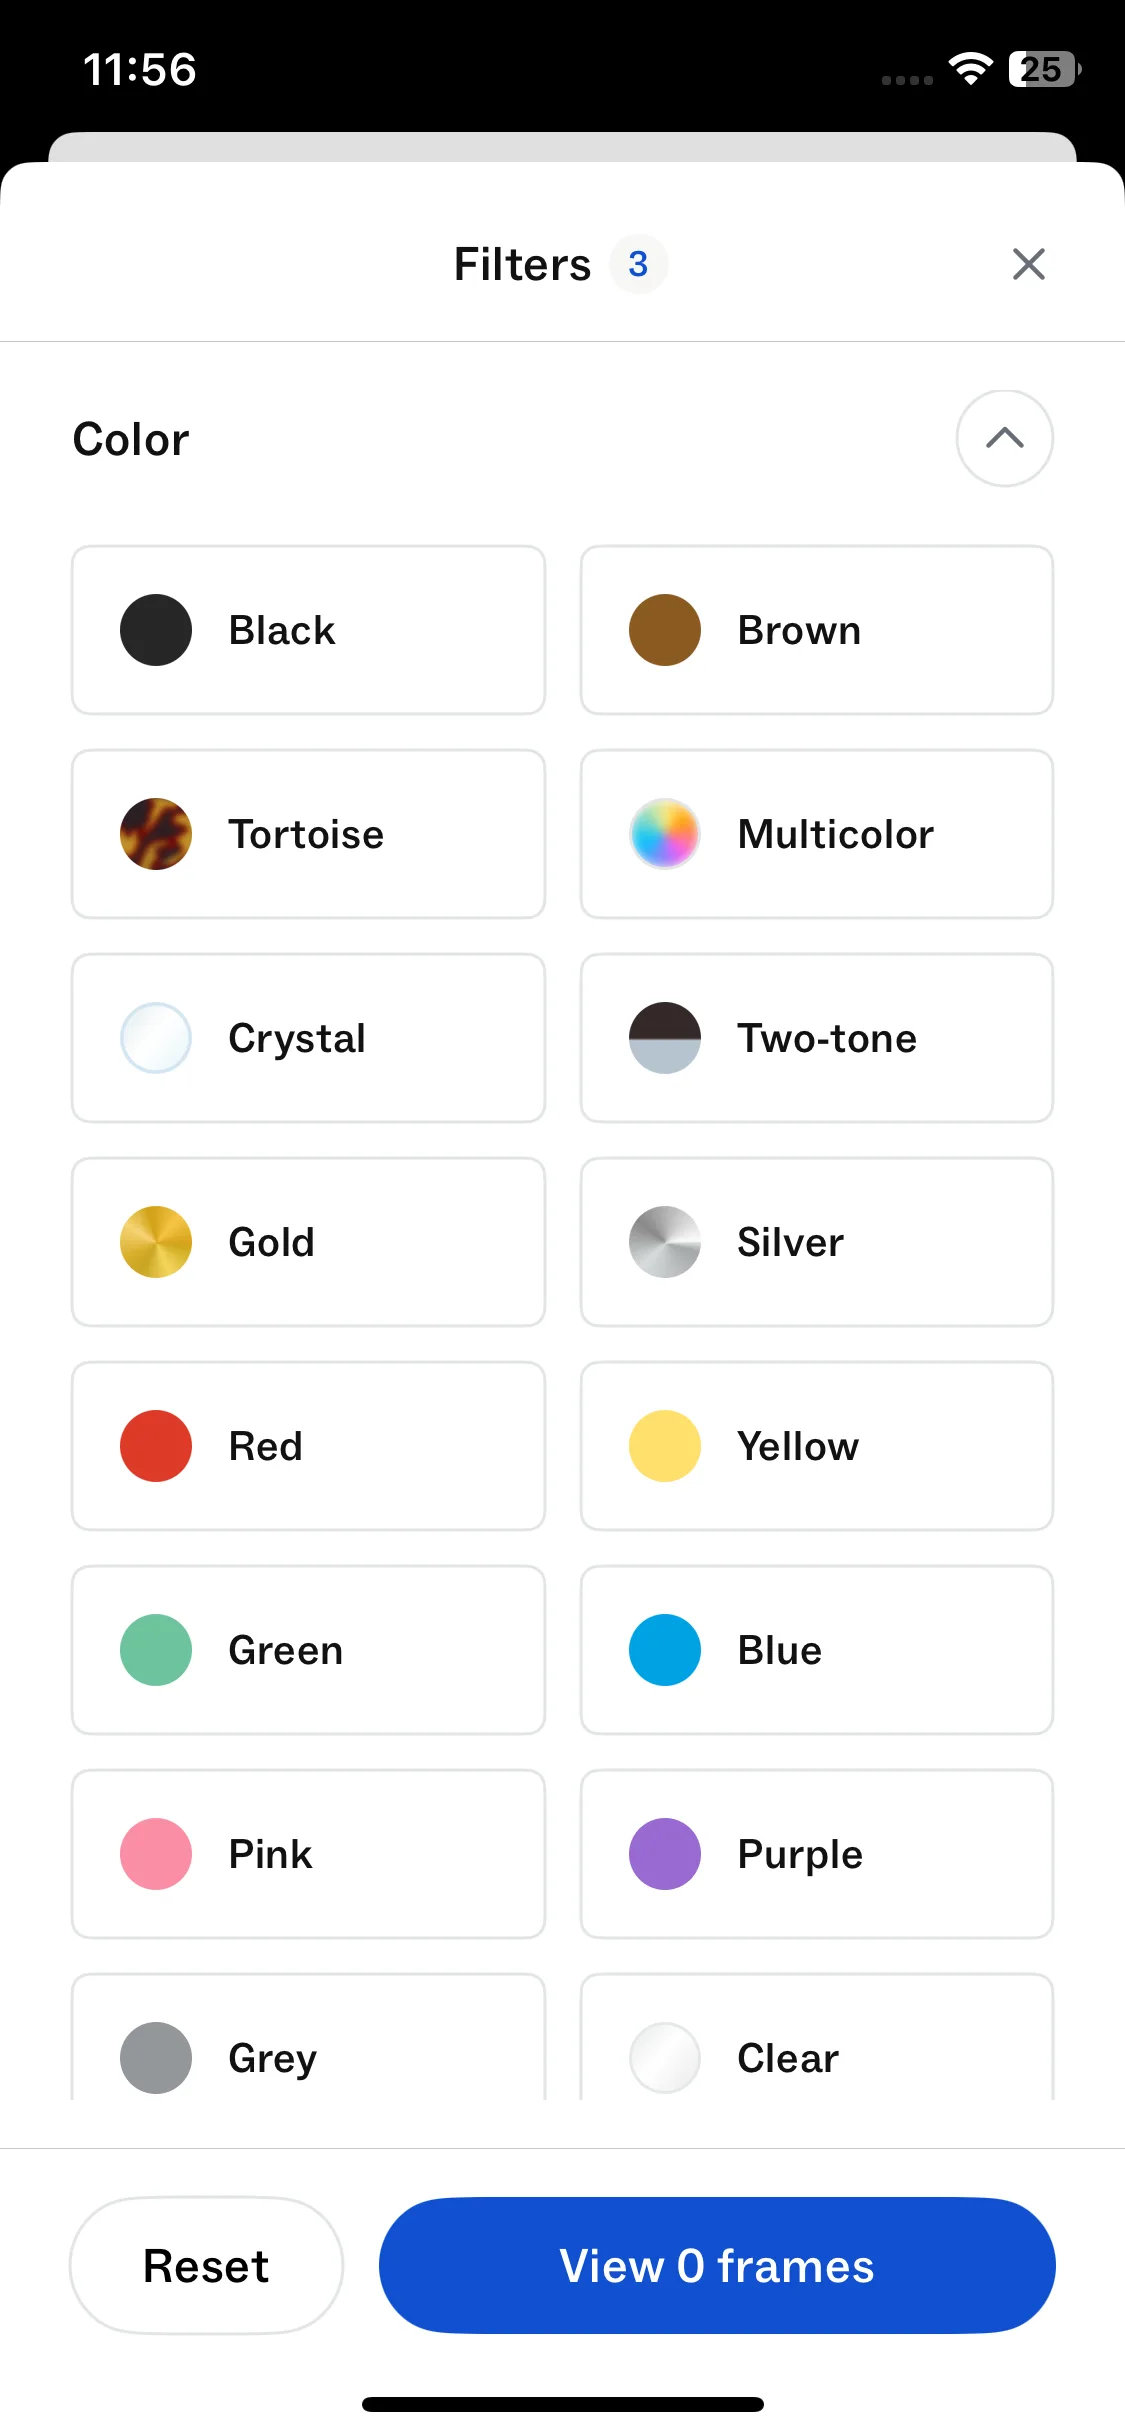
Task: Tap the Pink color circle
Action: pos(156,1854)
